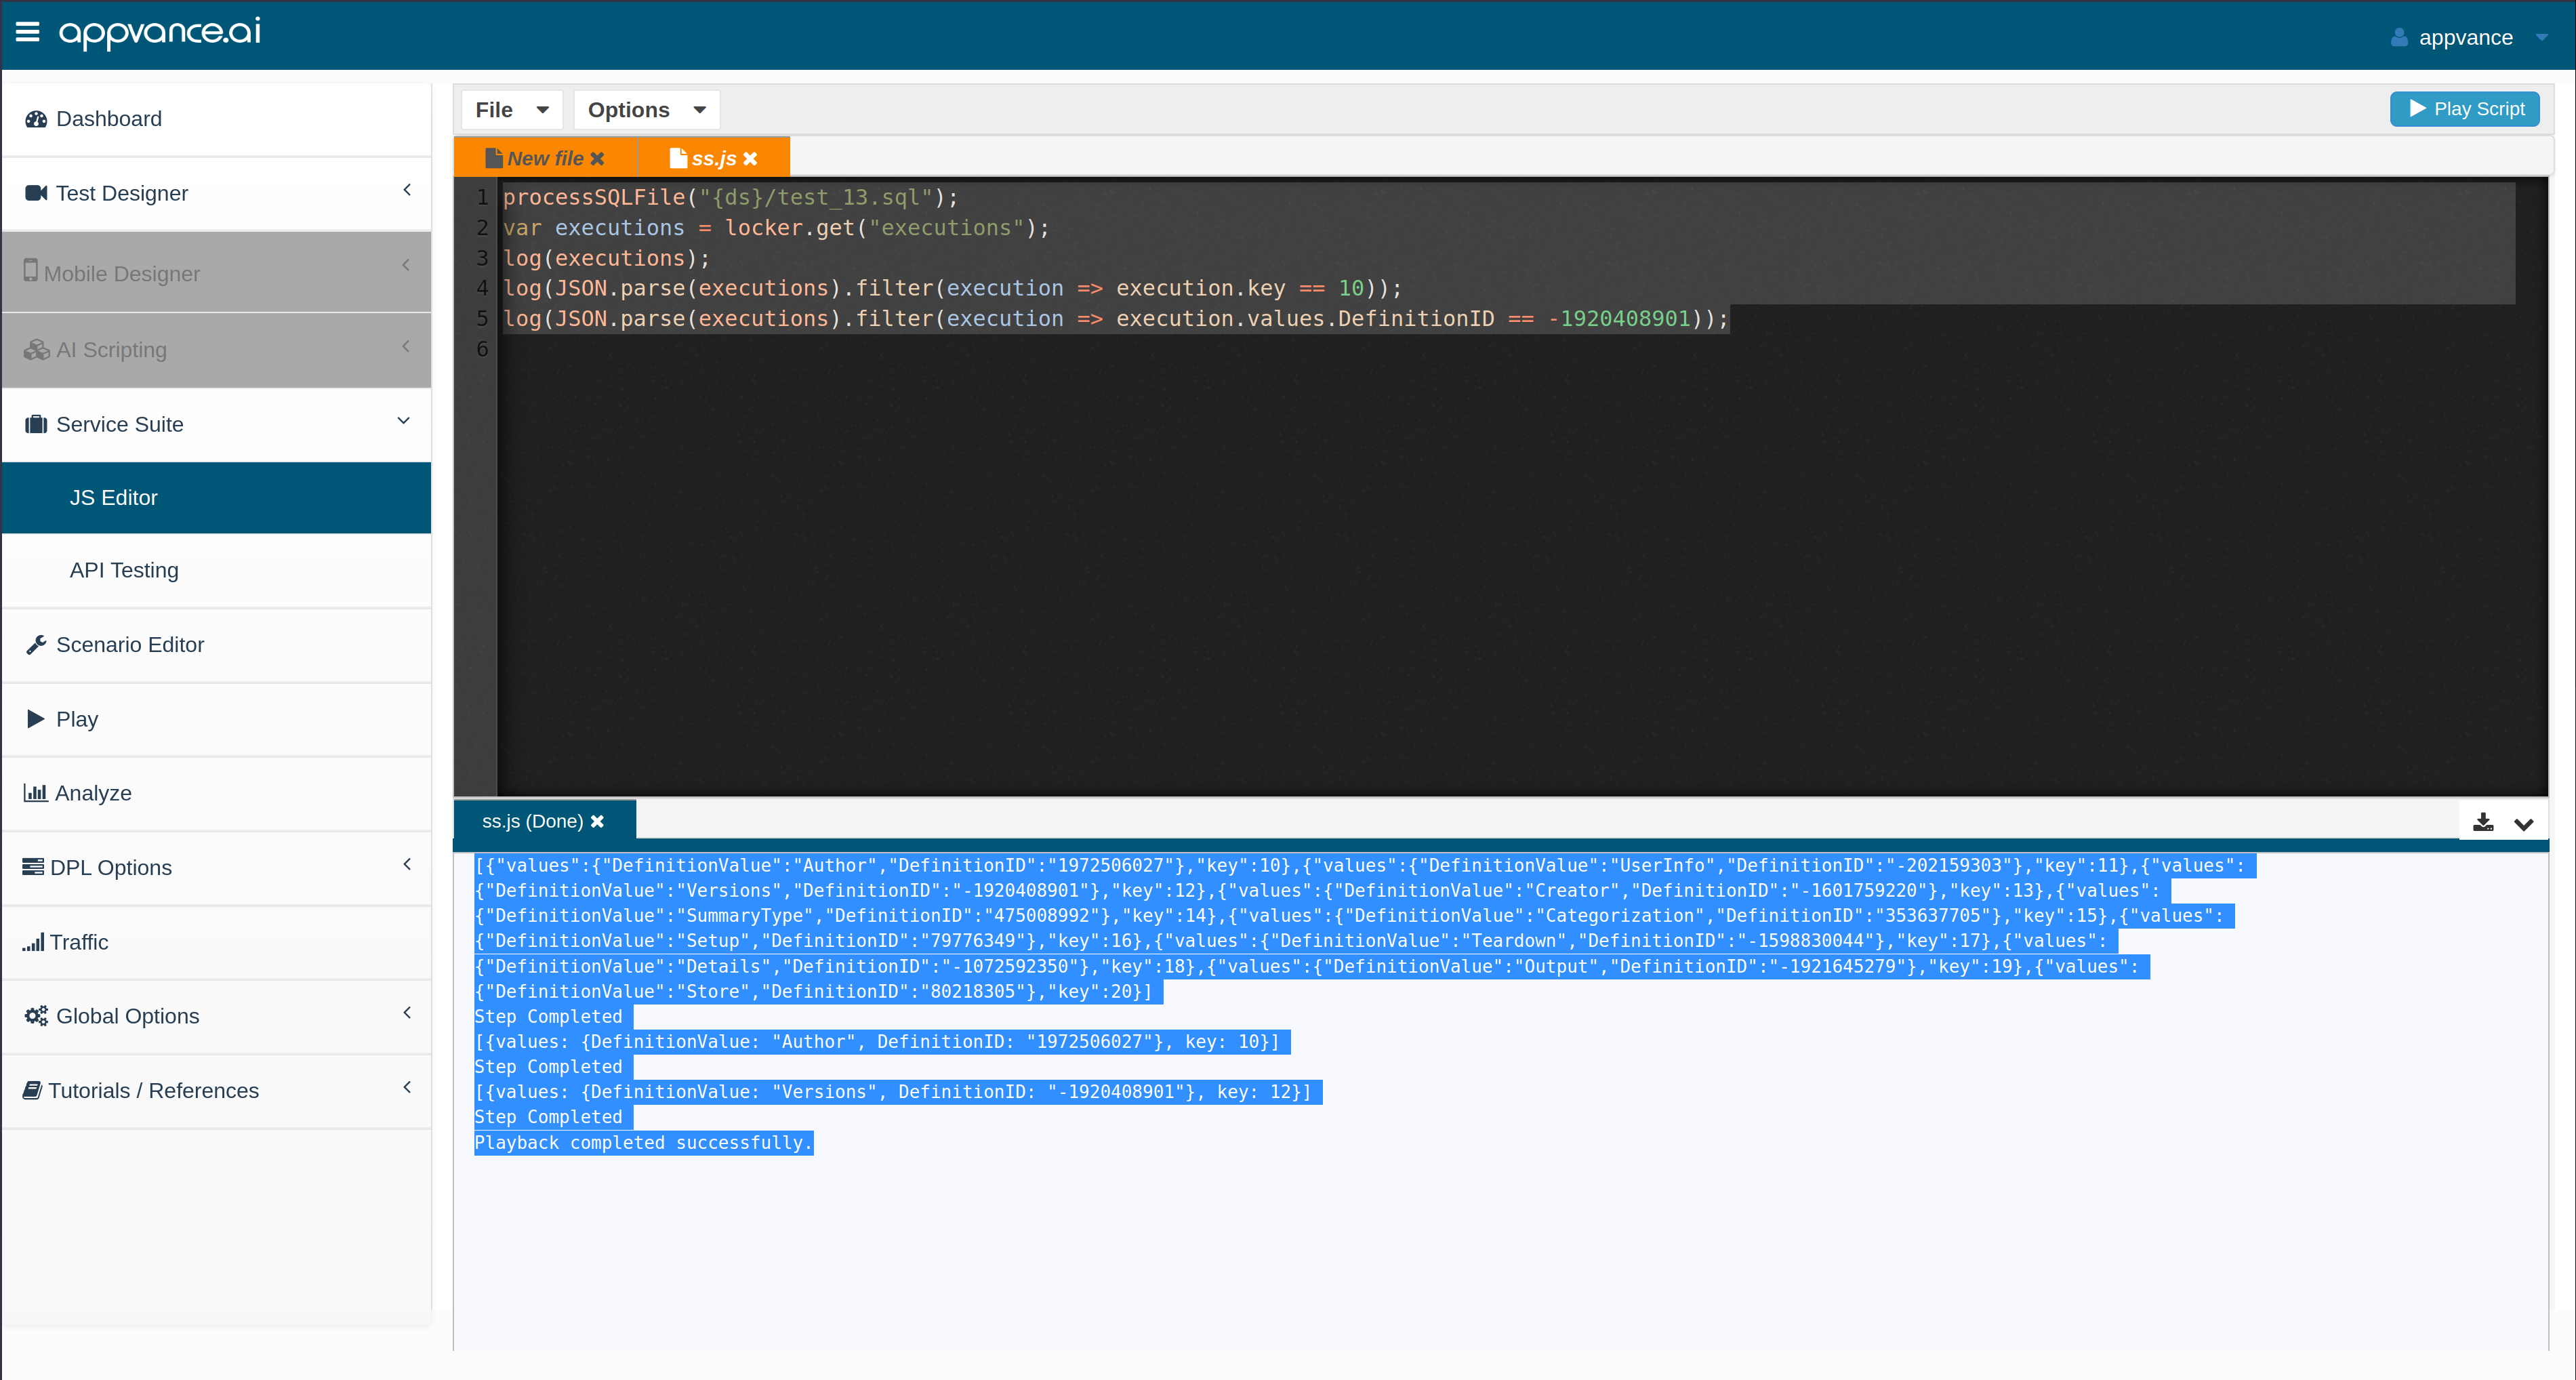The height and width of the screenshot is (1380, 2576).
Task: Run the script with Play Script
Action: point(2465,109)
